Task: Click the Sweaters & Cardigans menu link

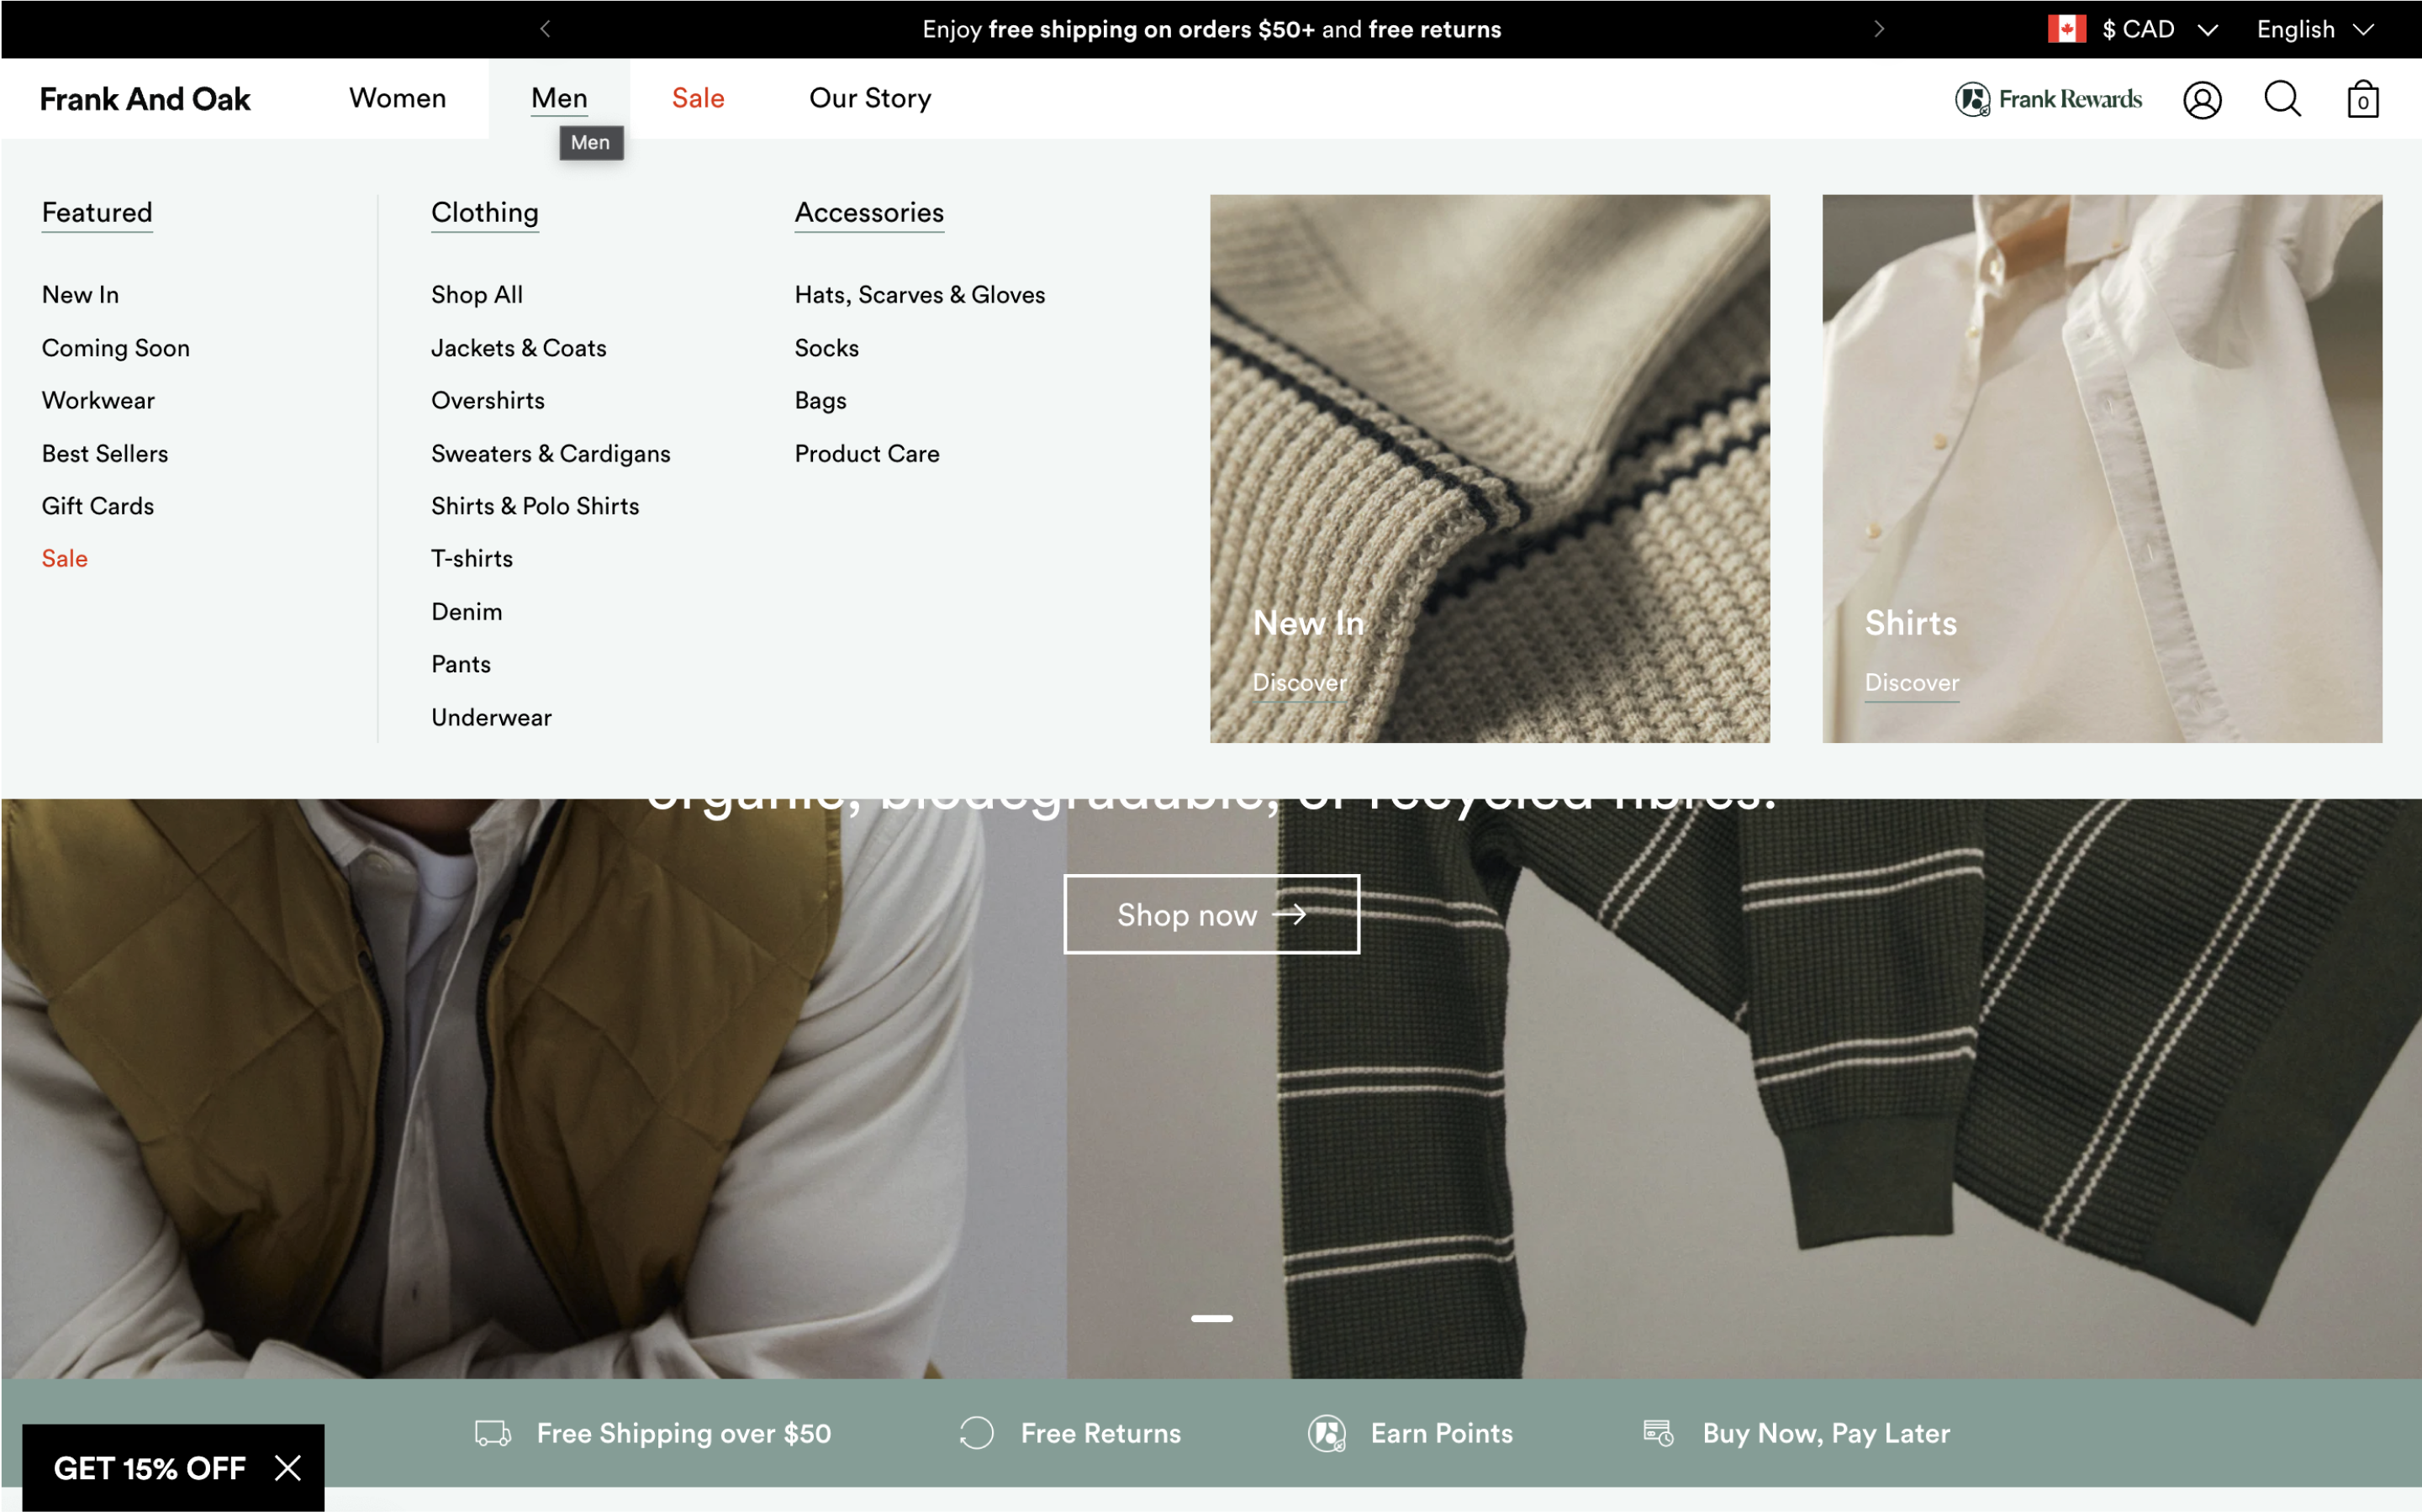Action: tap(551, 453)
